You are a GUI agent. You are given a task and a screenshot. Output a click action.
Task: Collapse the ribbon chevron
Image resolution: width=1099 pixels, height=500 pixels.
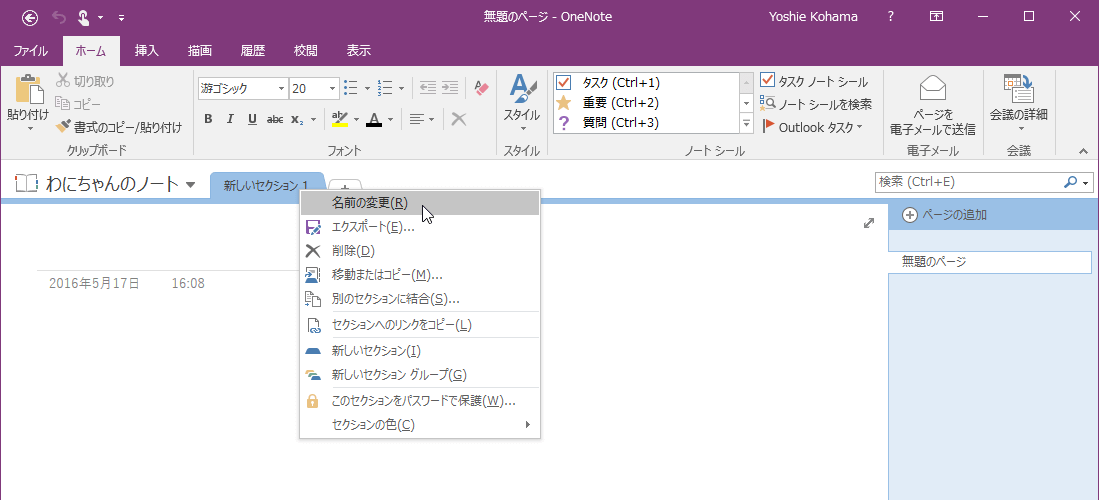click(x=1083, y=150)
